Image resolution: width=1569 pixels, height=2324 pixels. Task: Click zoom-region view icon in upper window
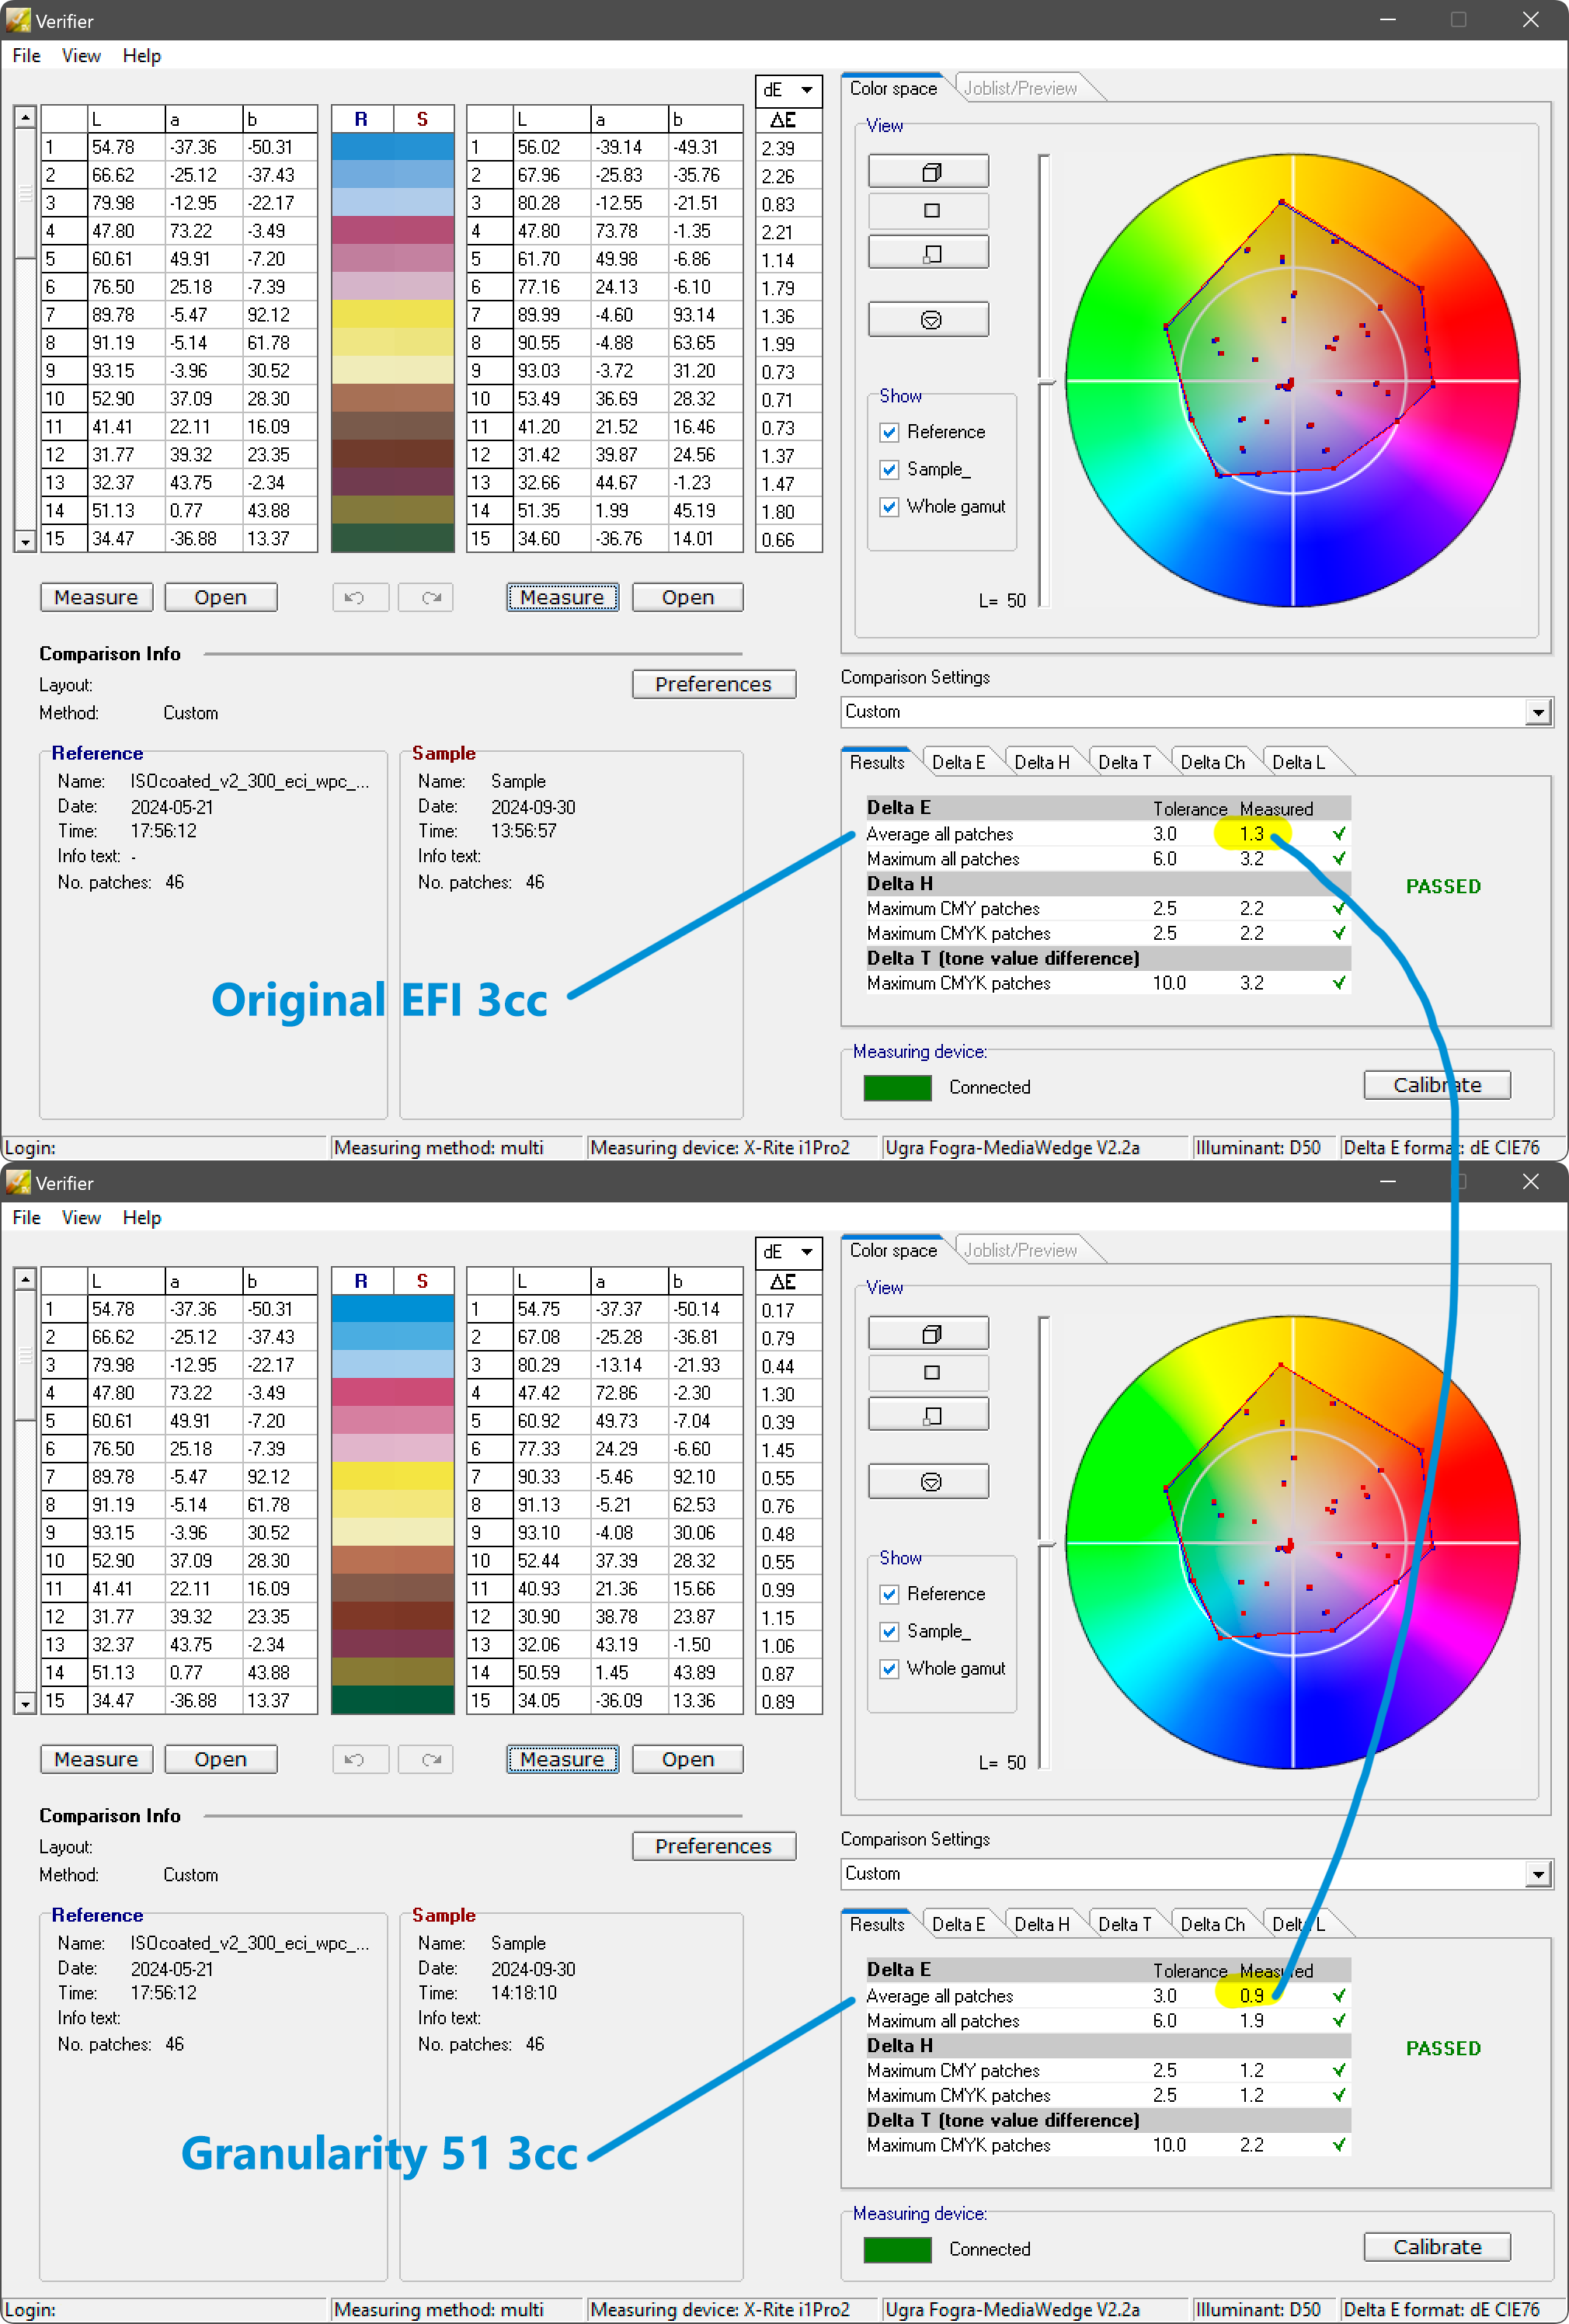tap(928, 253)
